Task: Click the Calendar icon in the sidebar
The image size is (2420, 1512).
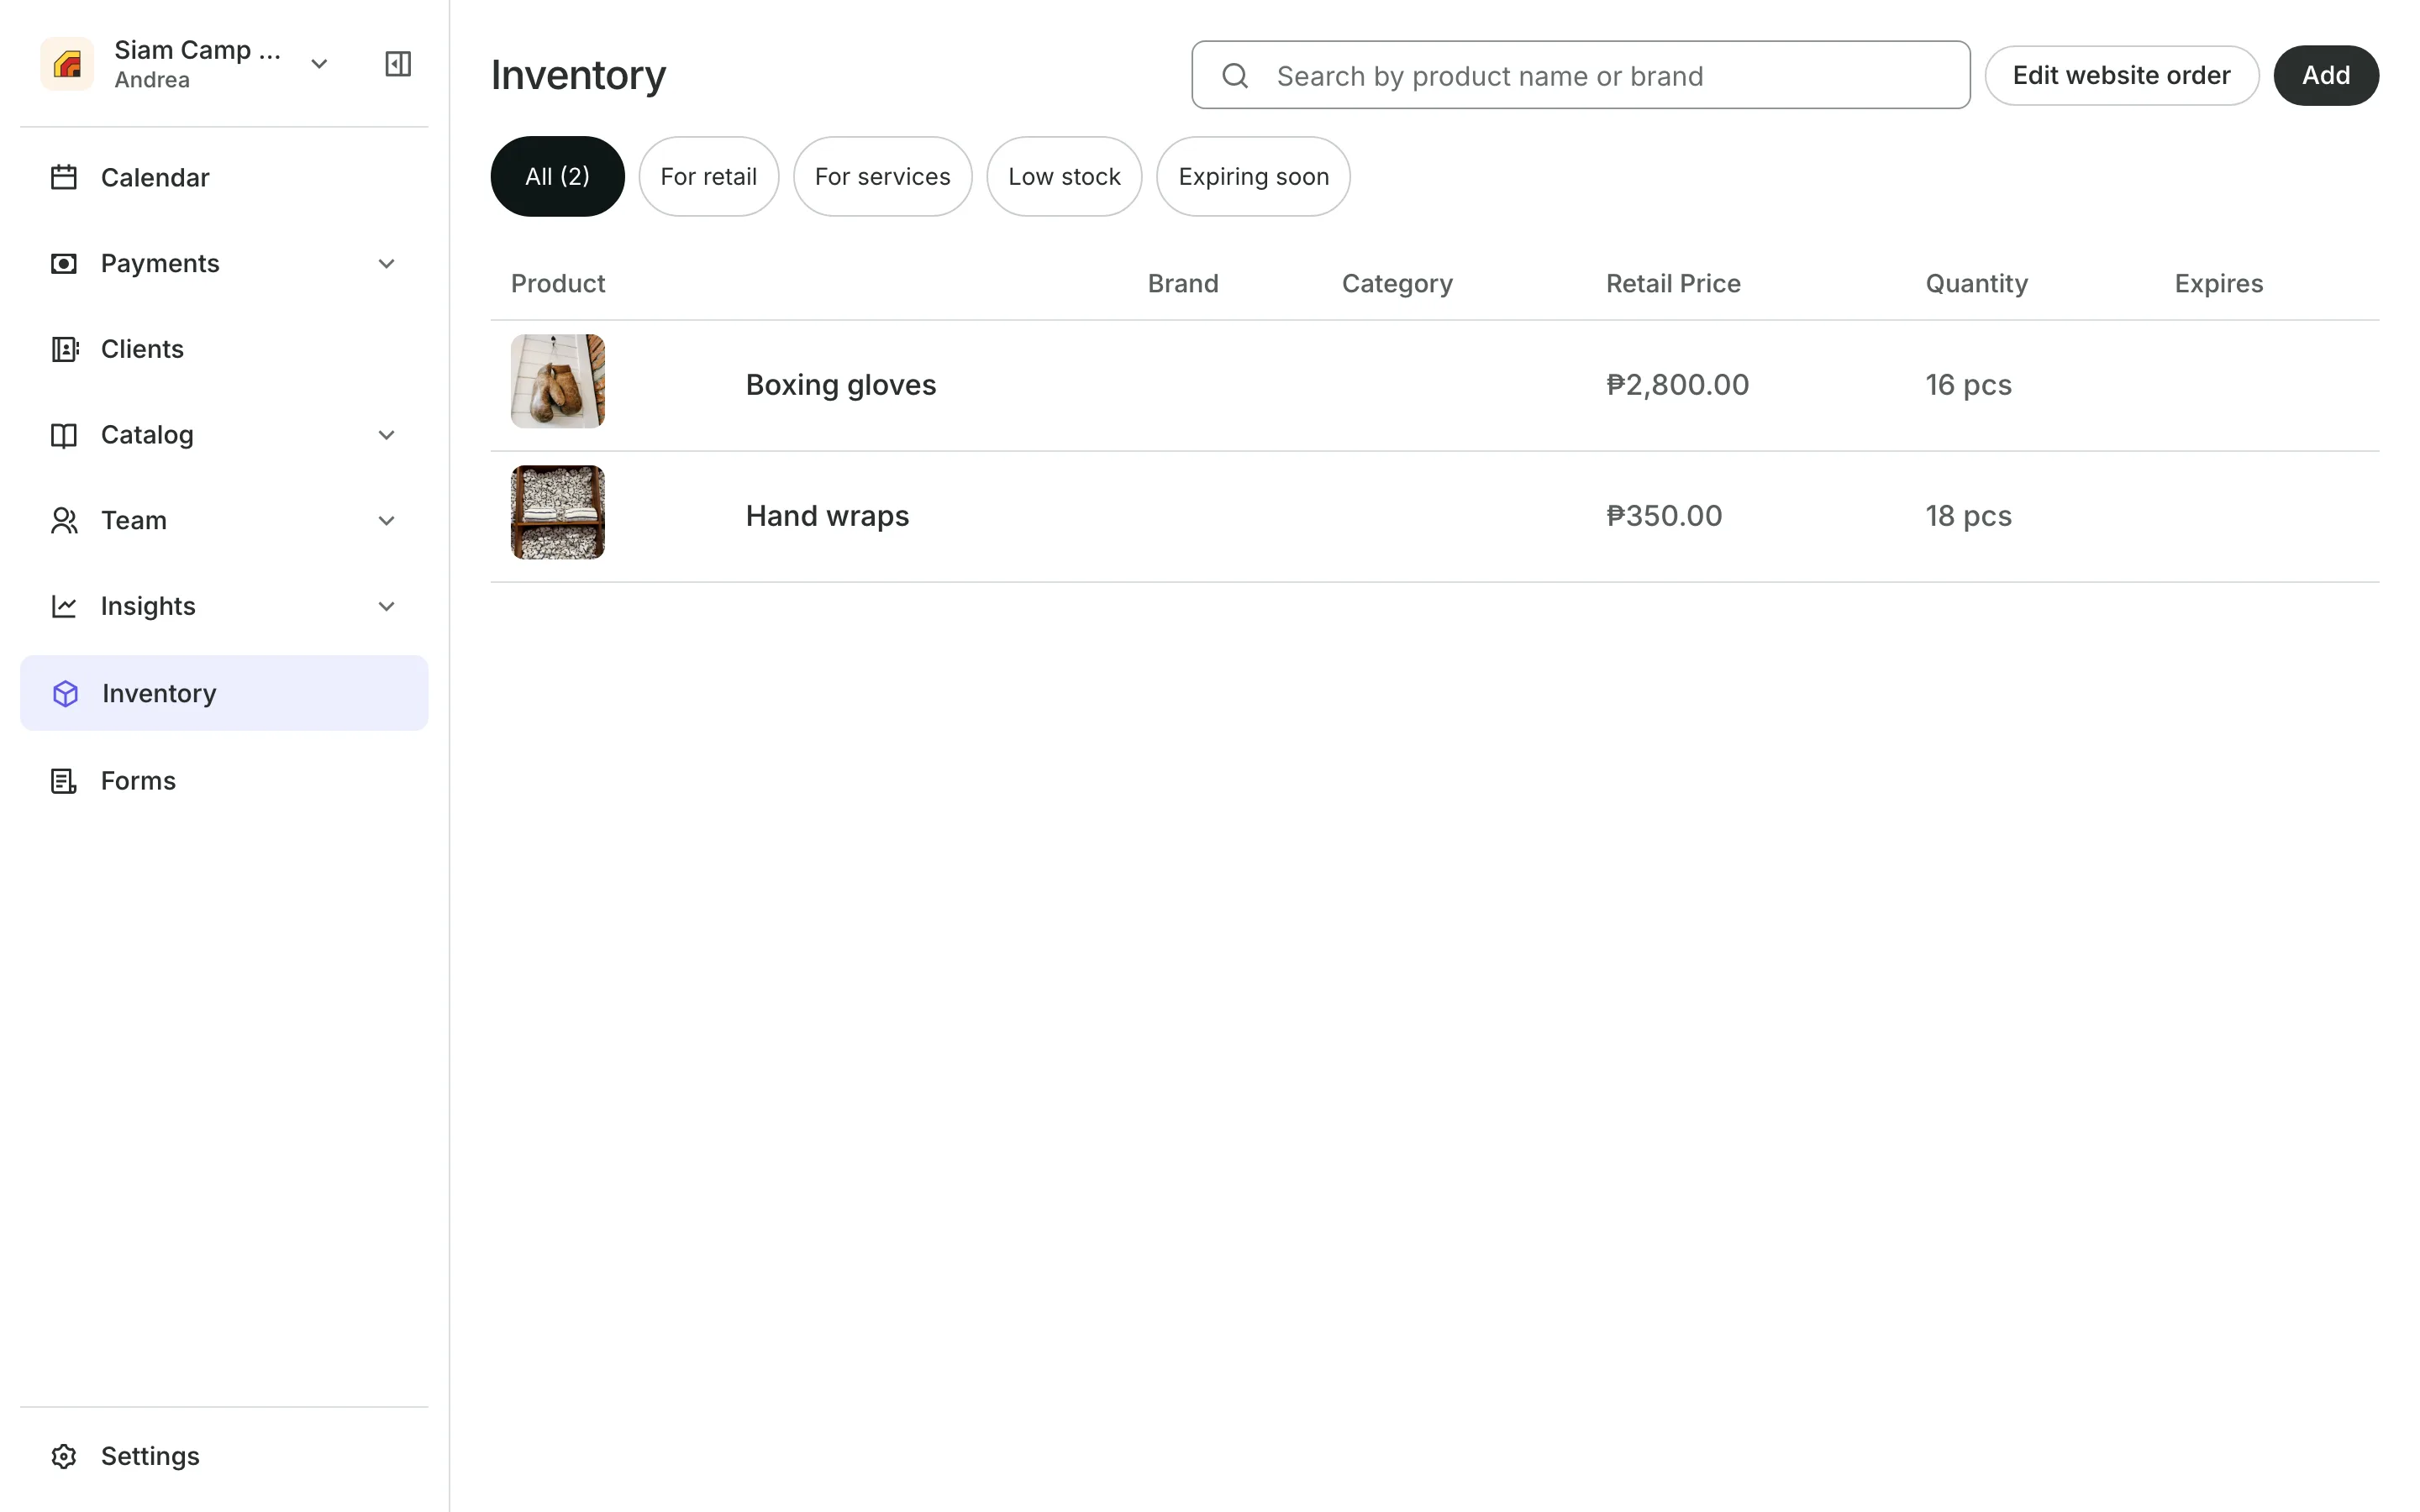Action: (64, 178)
